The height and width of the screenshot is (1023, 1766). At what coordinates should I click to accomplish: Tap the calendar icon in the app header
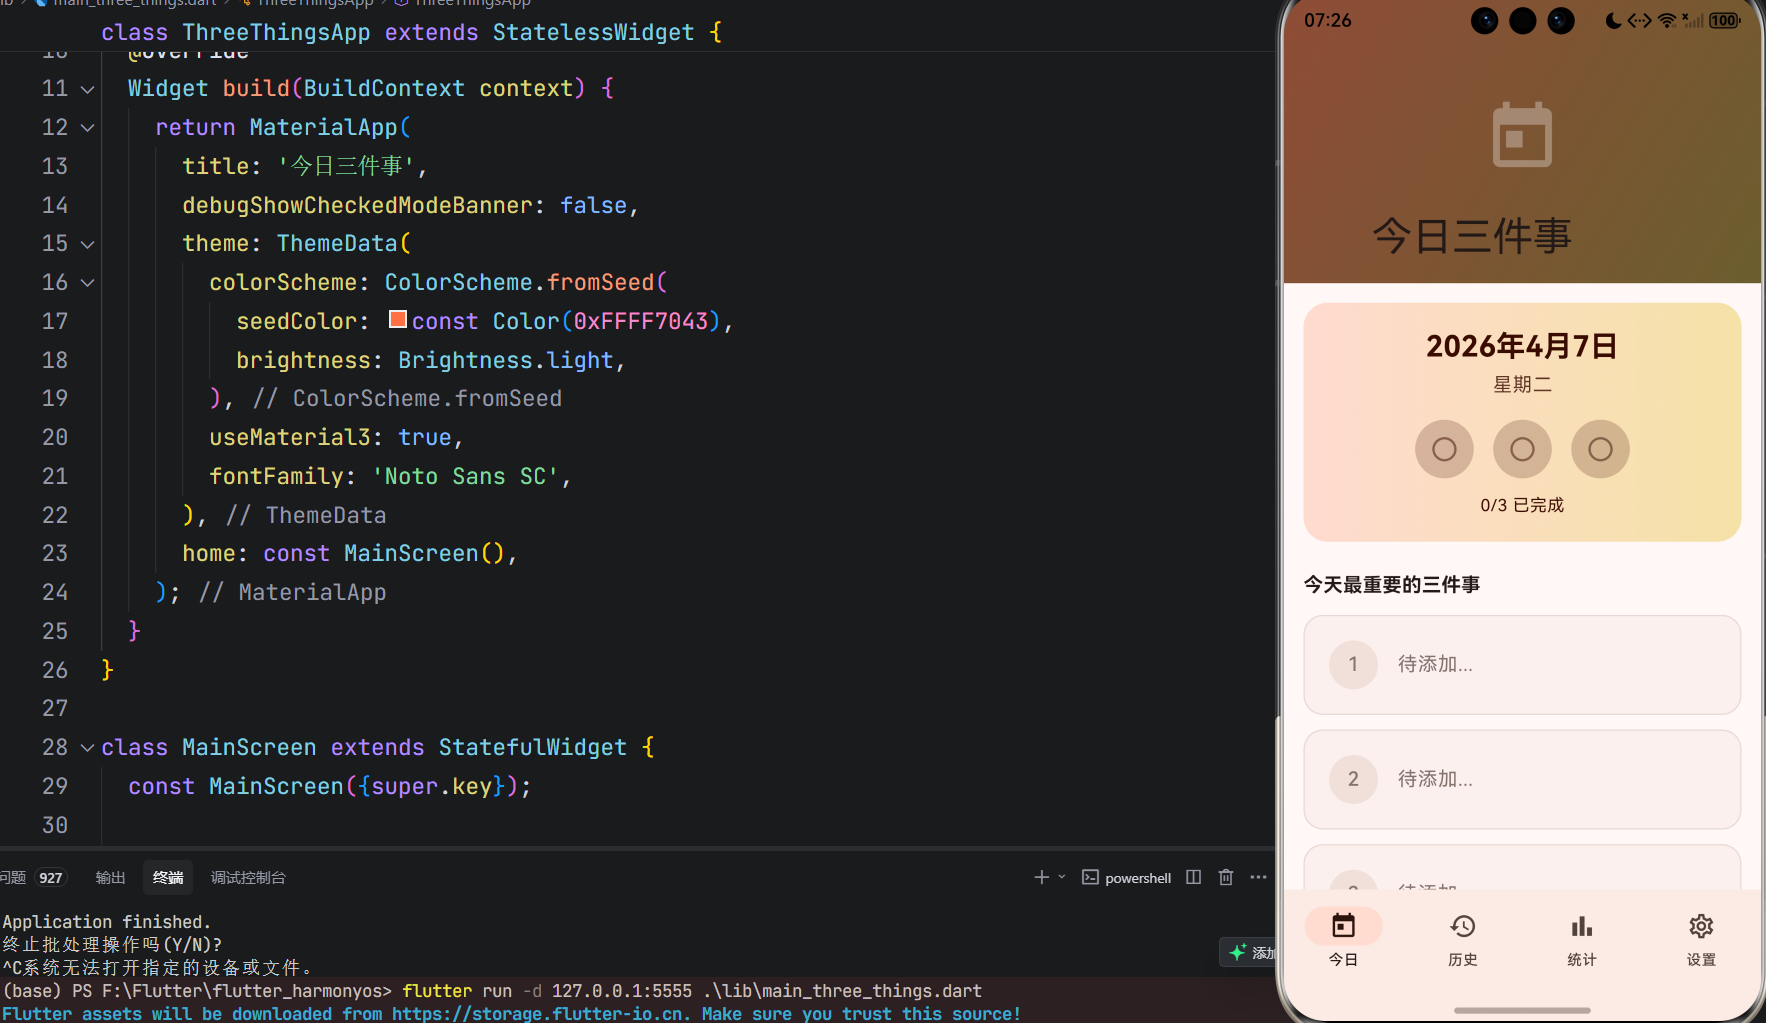(1522, 134)
